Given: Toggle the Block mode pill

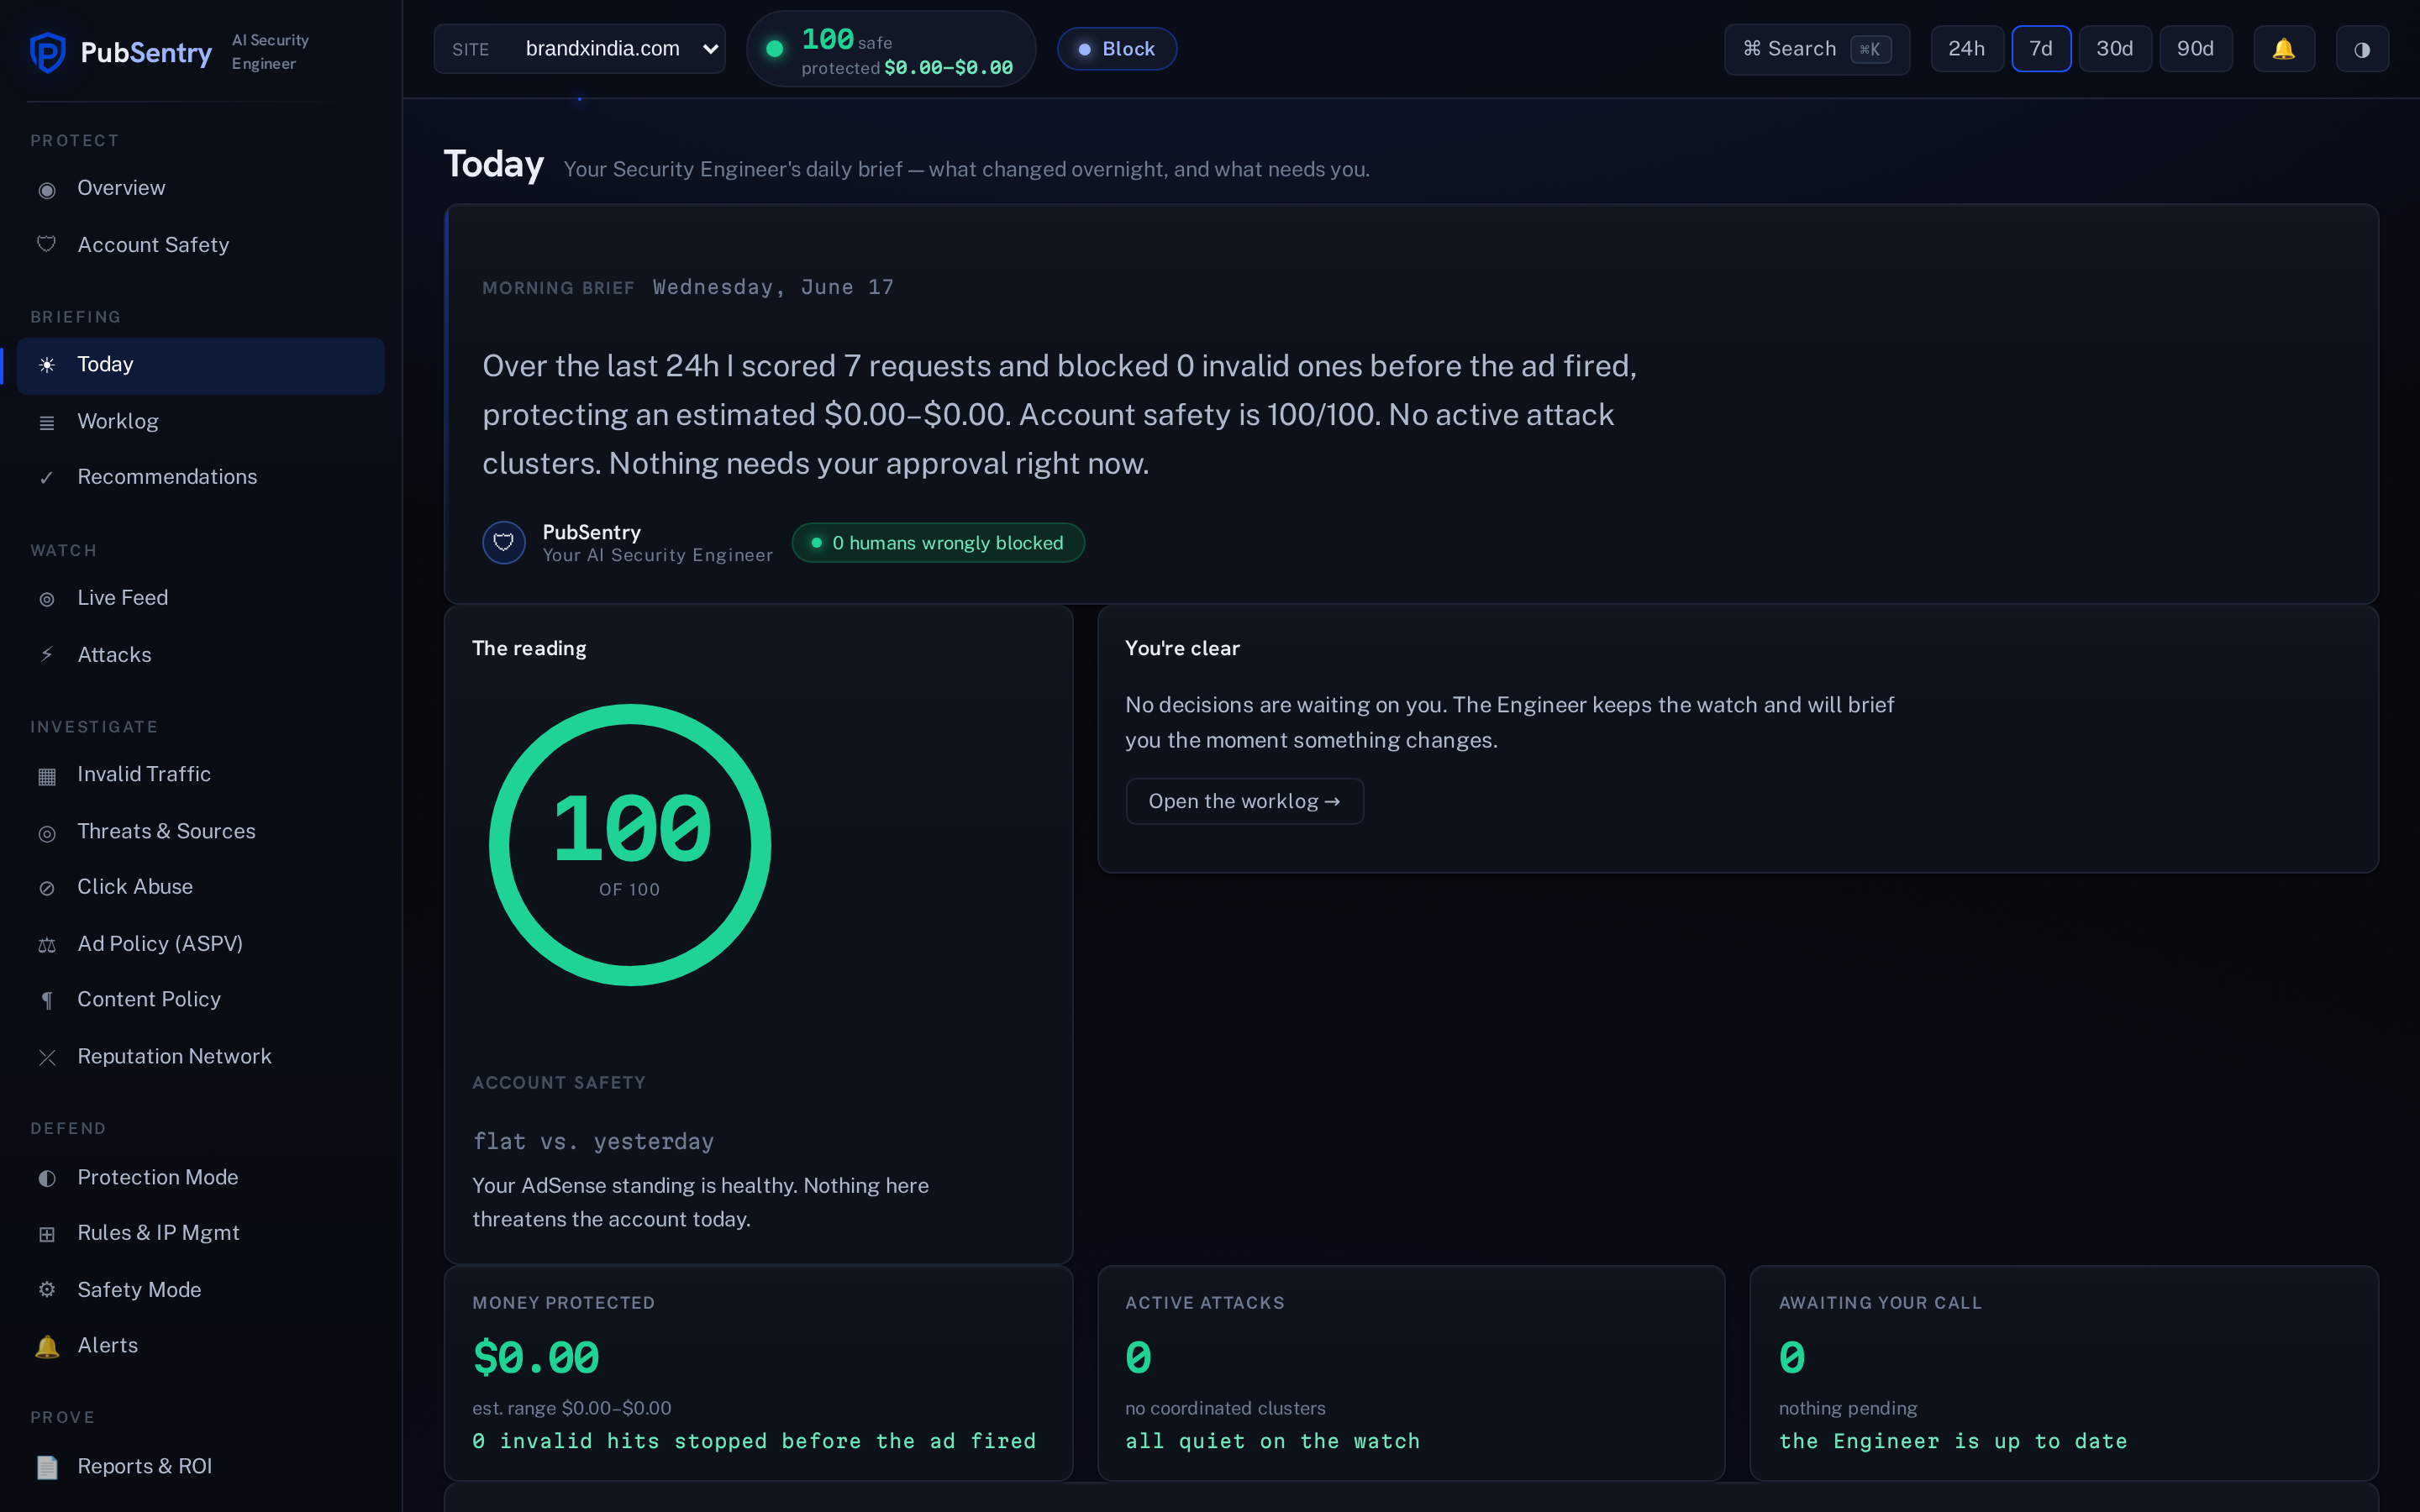Looking at the screenshot, I should point(1117,49).
